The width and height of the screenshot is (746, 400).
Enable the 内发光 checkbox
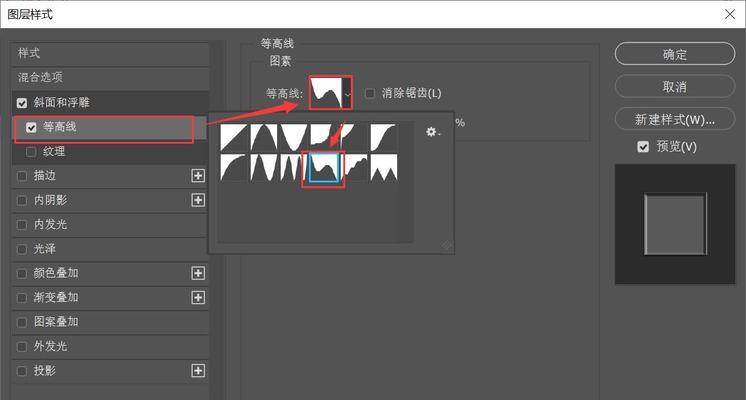pyautogui.click(x=22, y=224)
